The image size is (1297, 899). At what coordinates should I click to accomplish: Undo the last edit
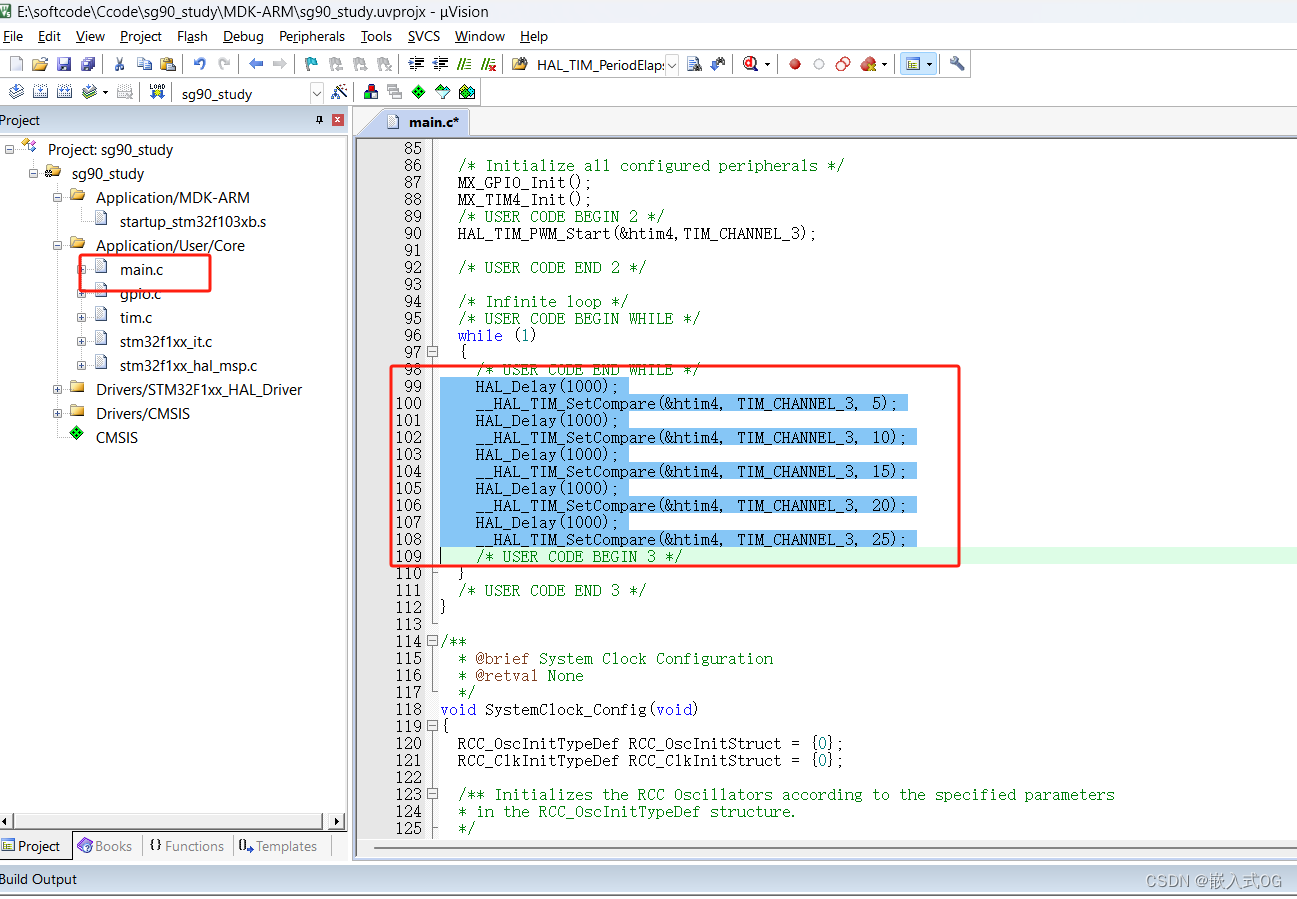[x=199, y=64]
